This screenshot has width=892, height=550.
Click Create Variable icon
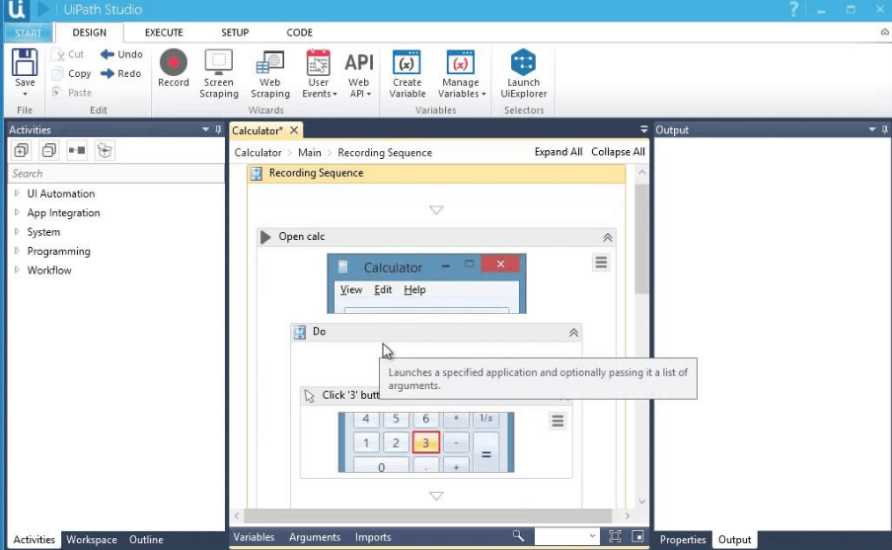[x=407, y=63]
